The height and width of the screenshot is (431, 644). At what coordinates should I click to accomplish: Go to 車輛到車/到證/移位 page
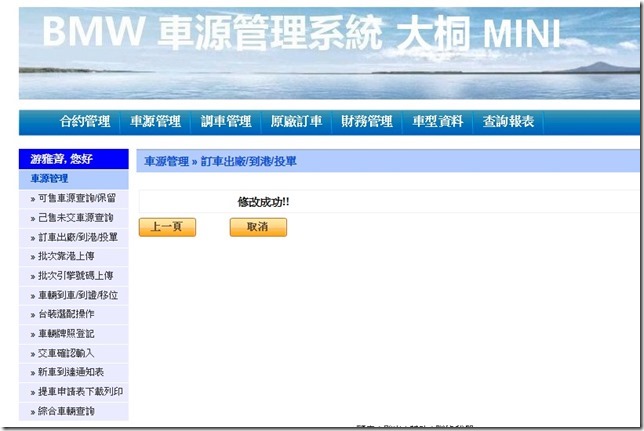point(74,295)
